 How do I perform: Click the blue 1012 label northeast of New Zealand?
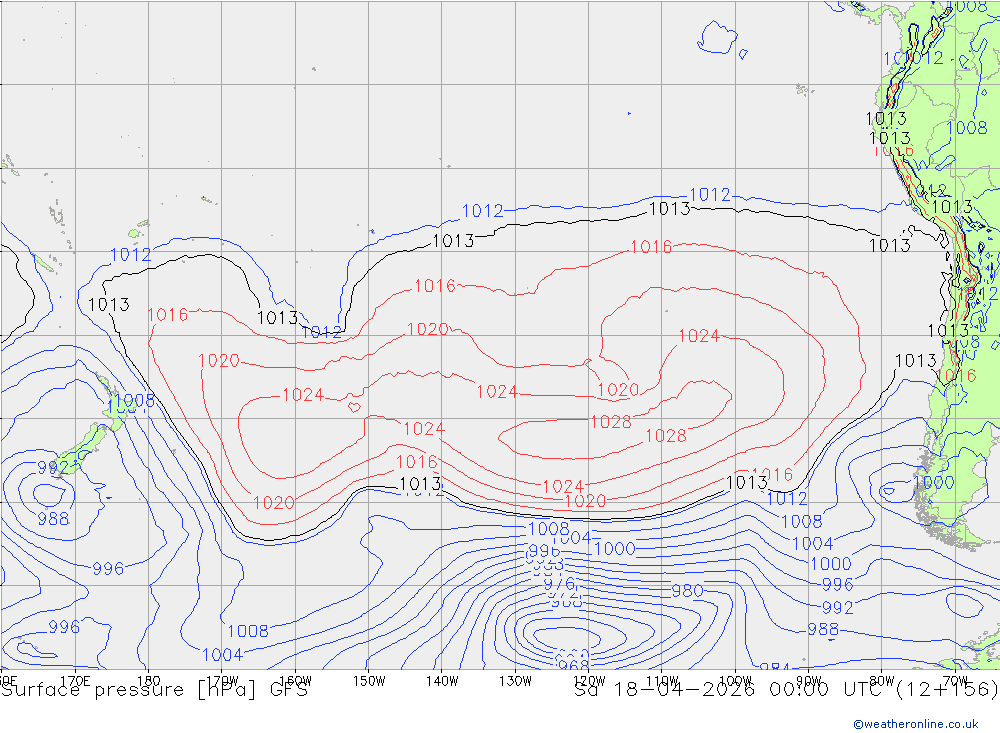131,255
